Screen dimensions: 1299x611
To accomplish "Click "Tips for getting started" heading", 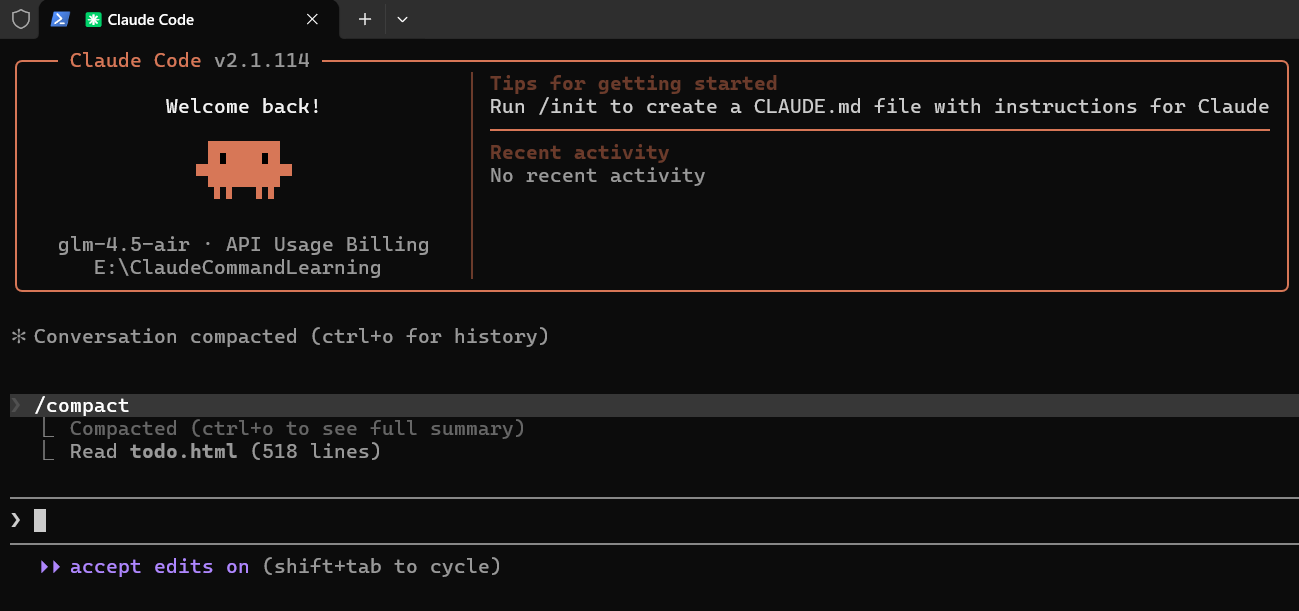I will [633, 84].
